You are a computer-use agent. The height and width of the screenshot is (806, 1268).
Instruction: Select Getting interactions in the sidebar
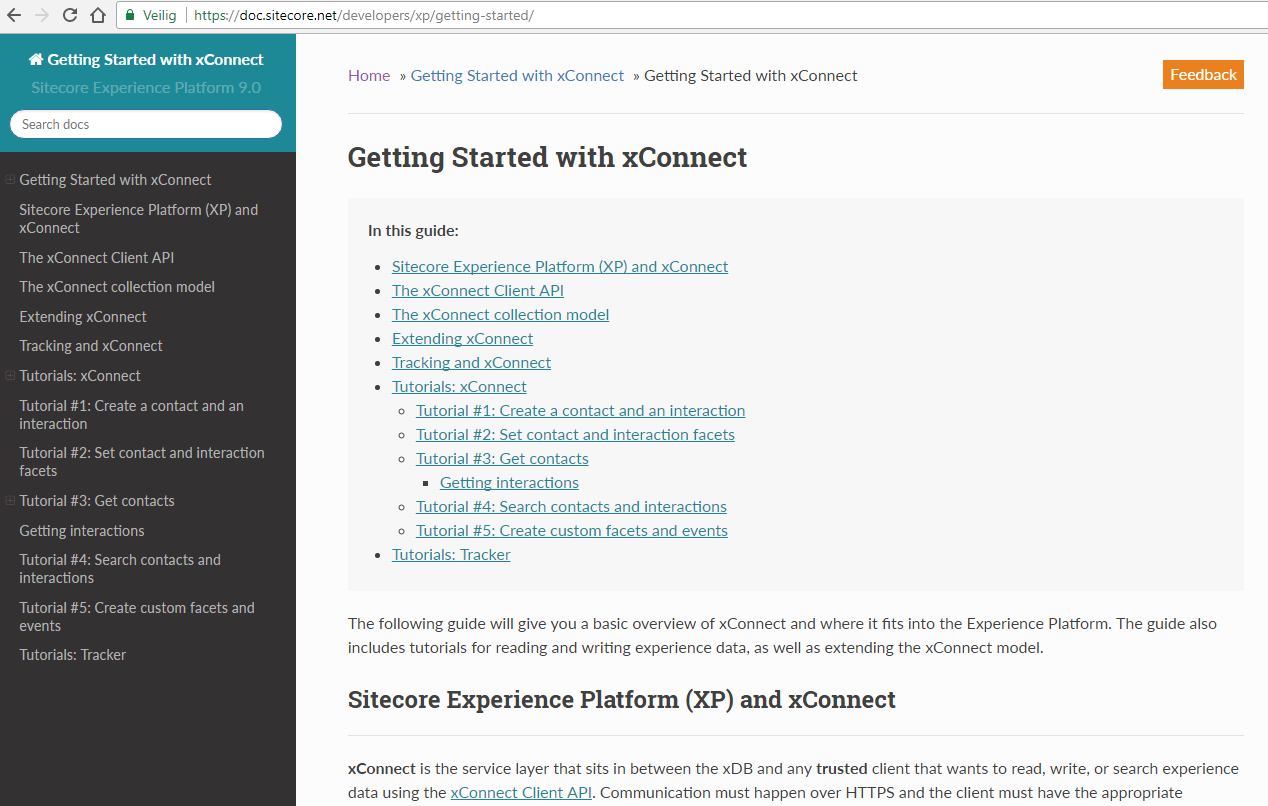pyautogui.click(x=82, y=531)
